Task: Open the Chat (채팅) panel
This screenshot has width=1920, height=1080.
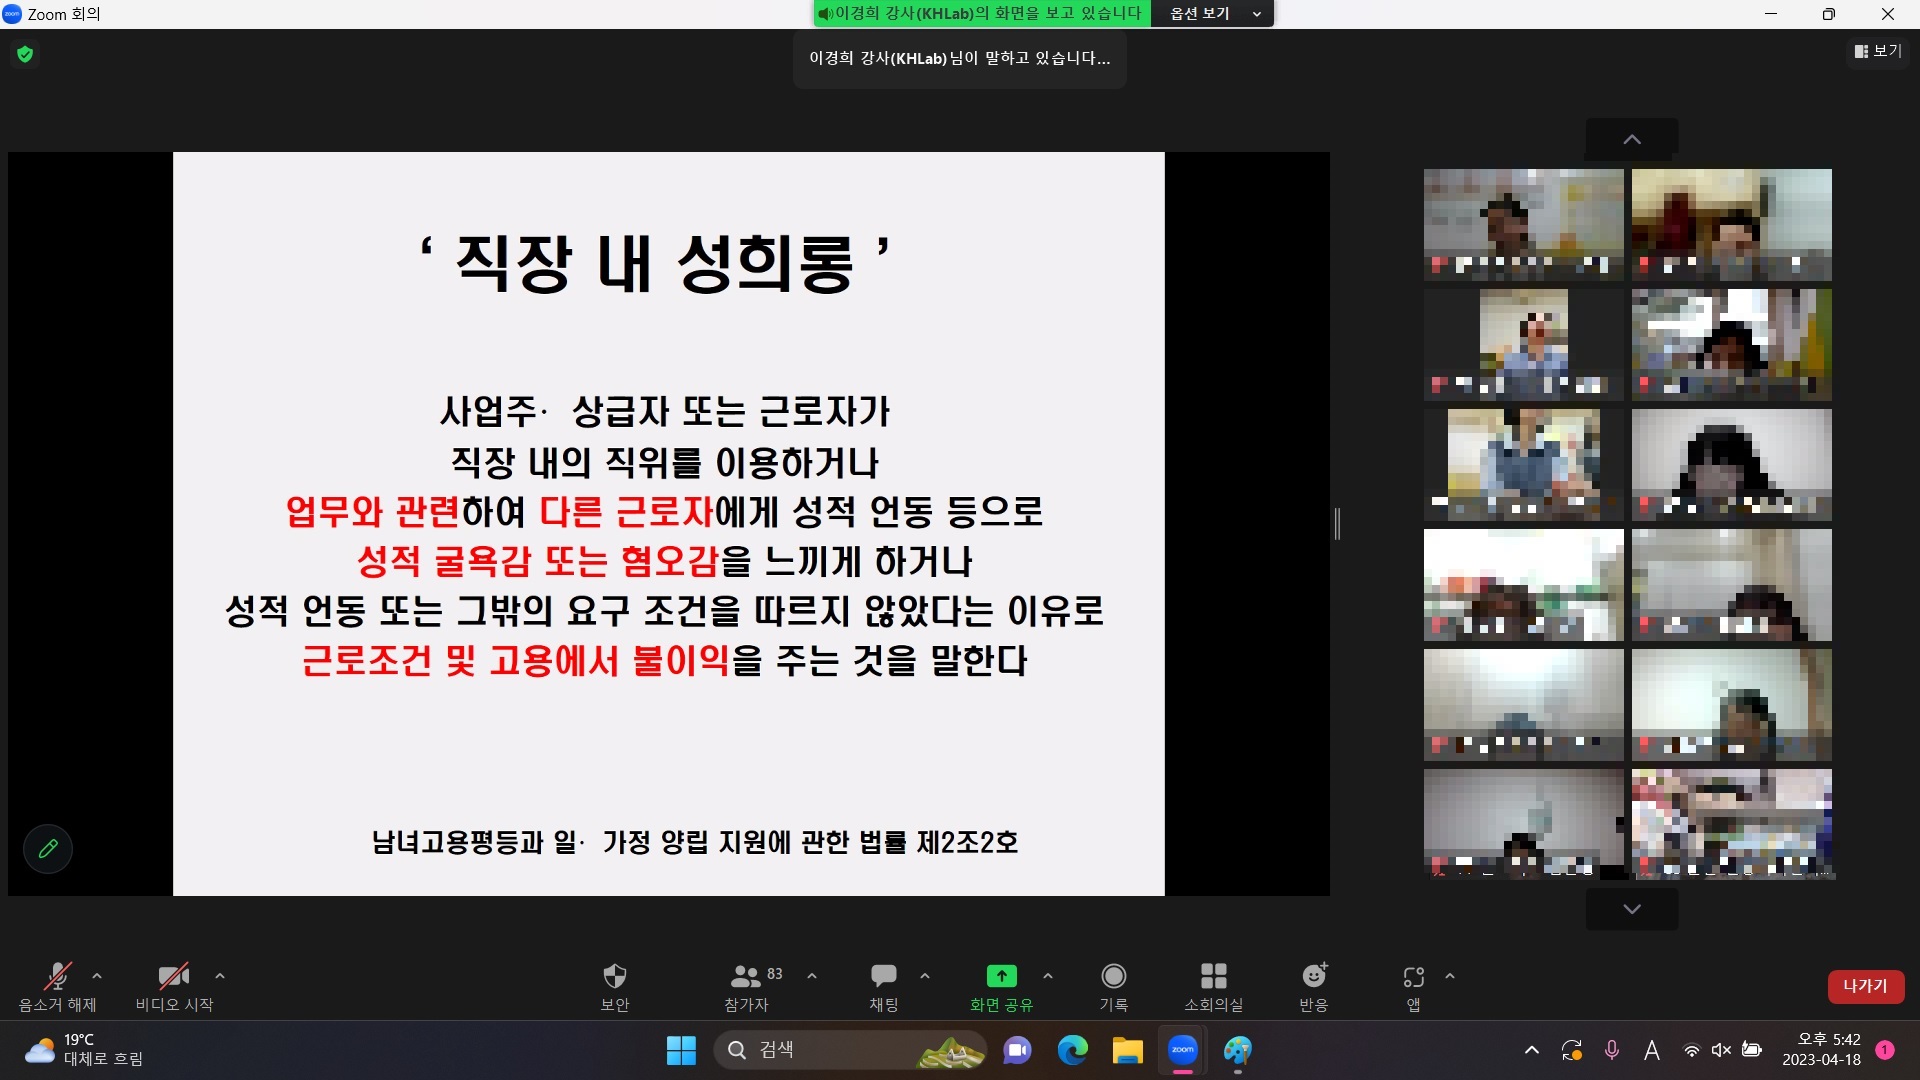Action: pyautogui.click(x=883, y=976)
